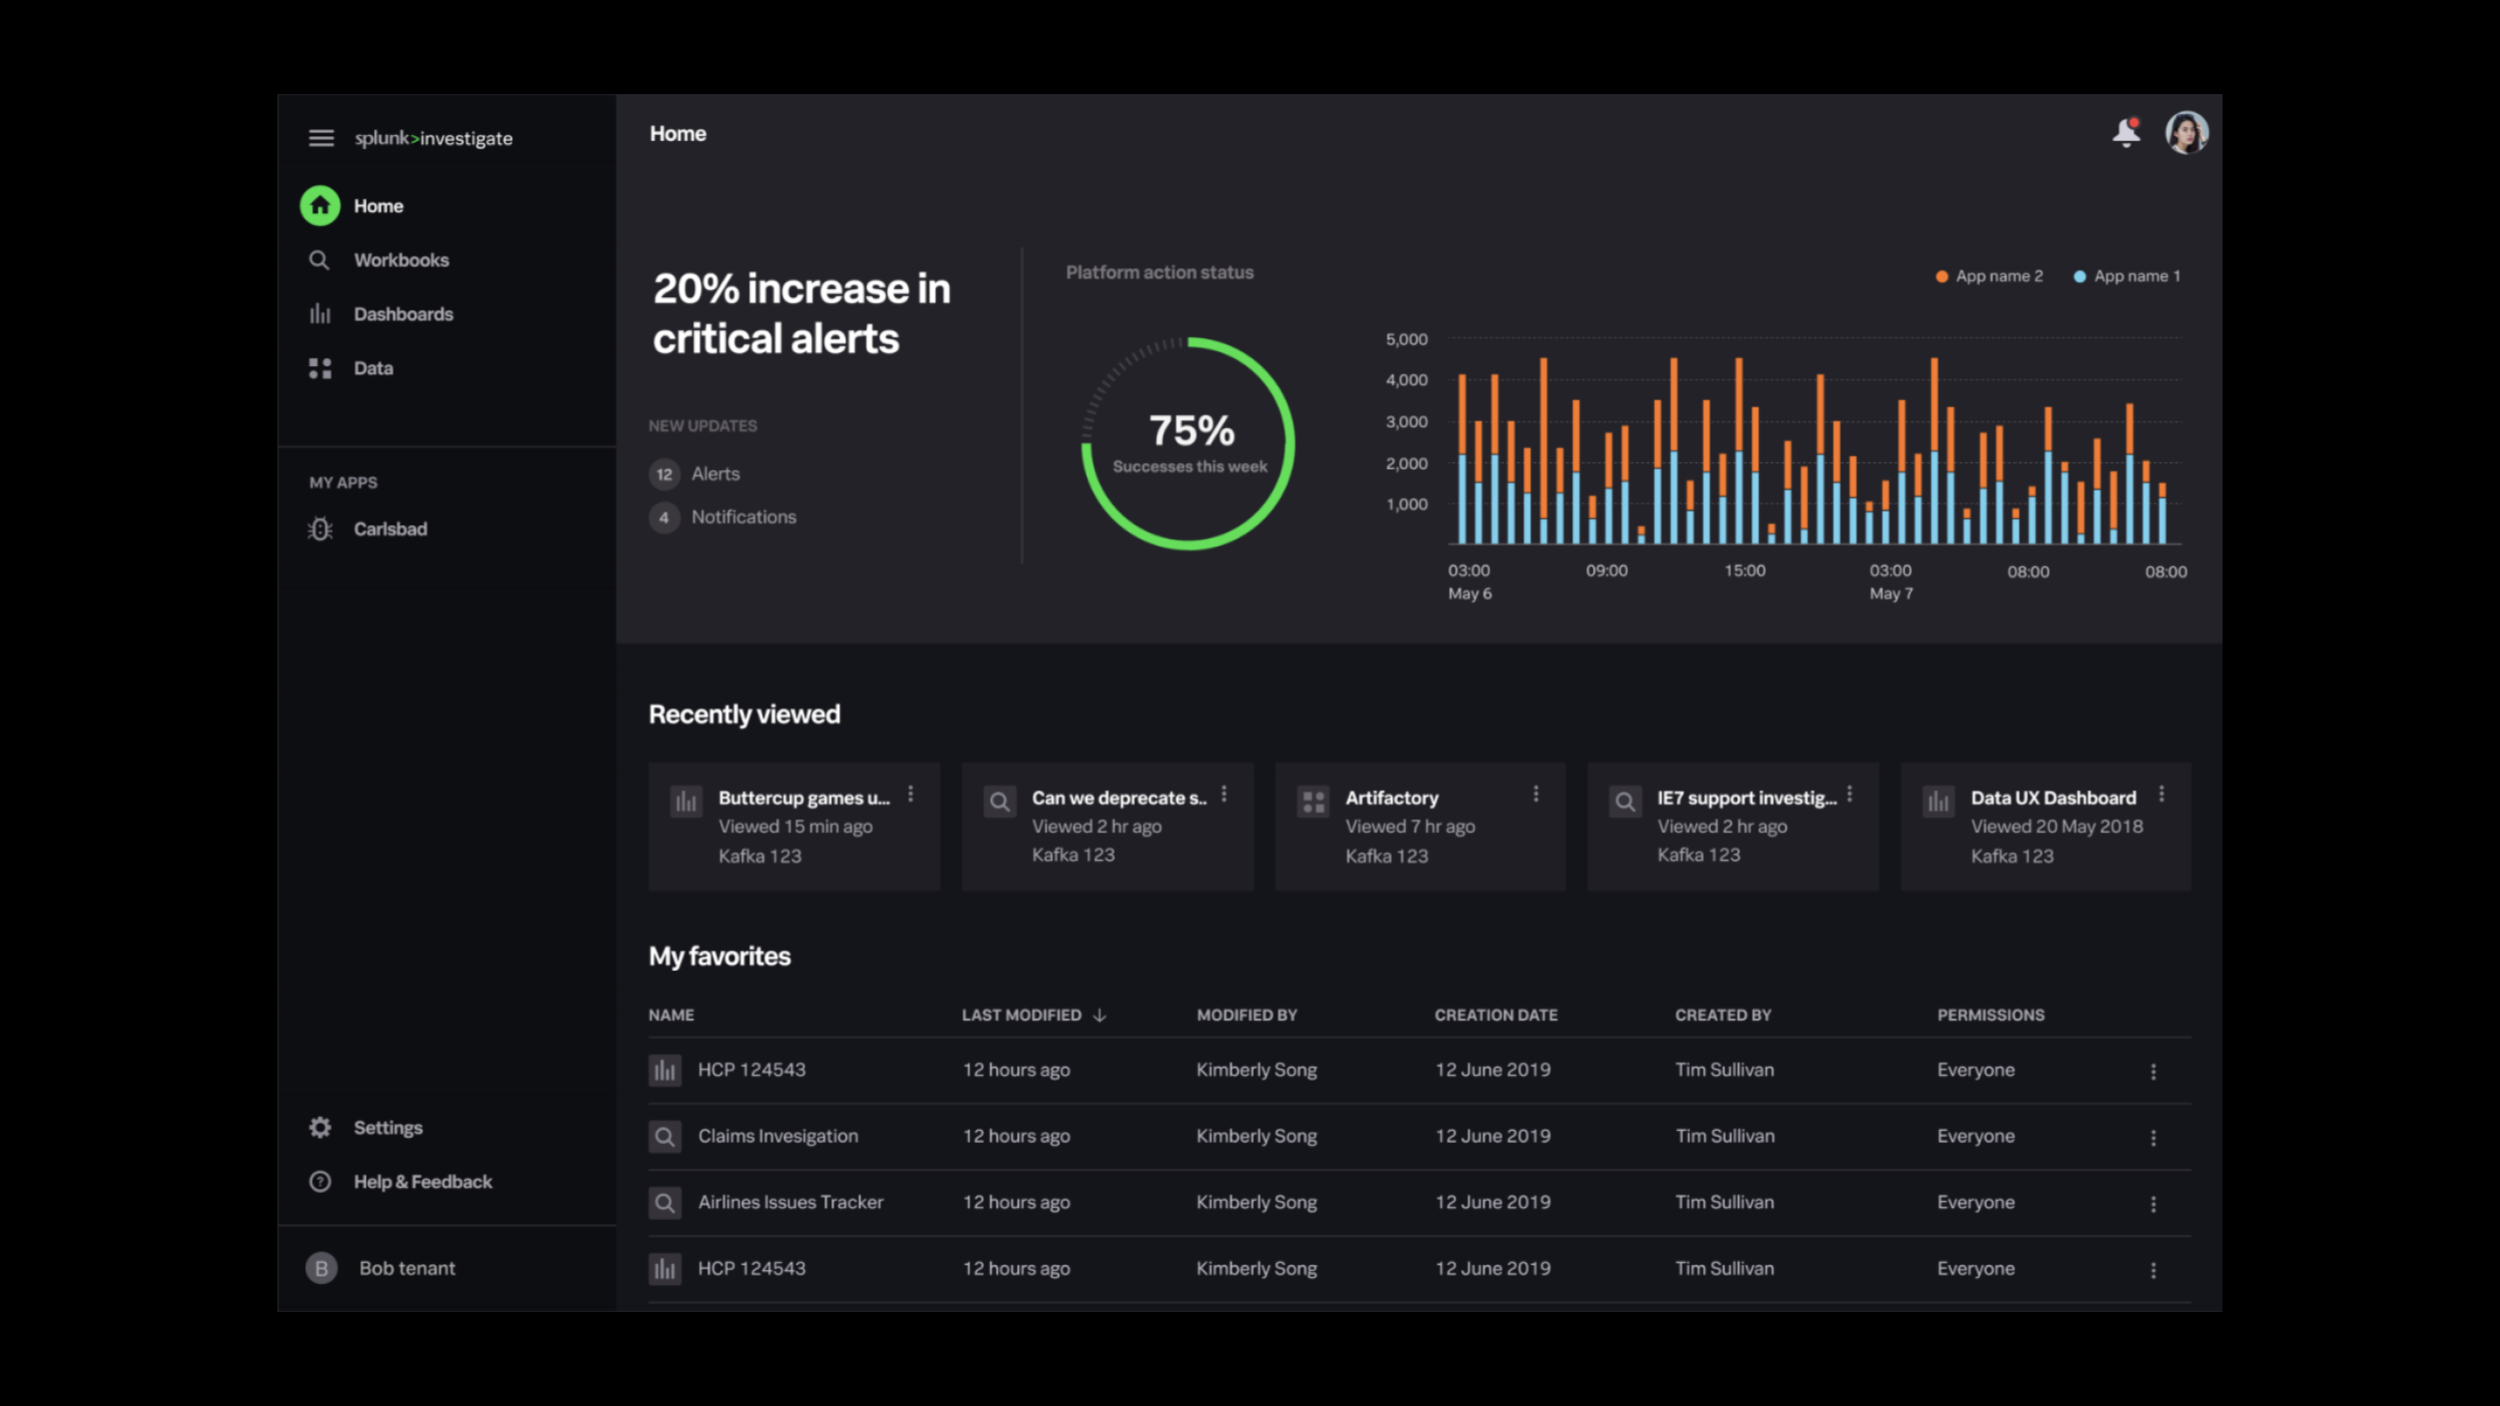Open row menu for Claims Invesigation
Viewport: 2500px width, 1406px height.
(2153, 1137)
